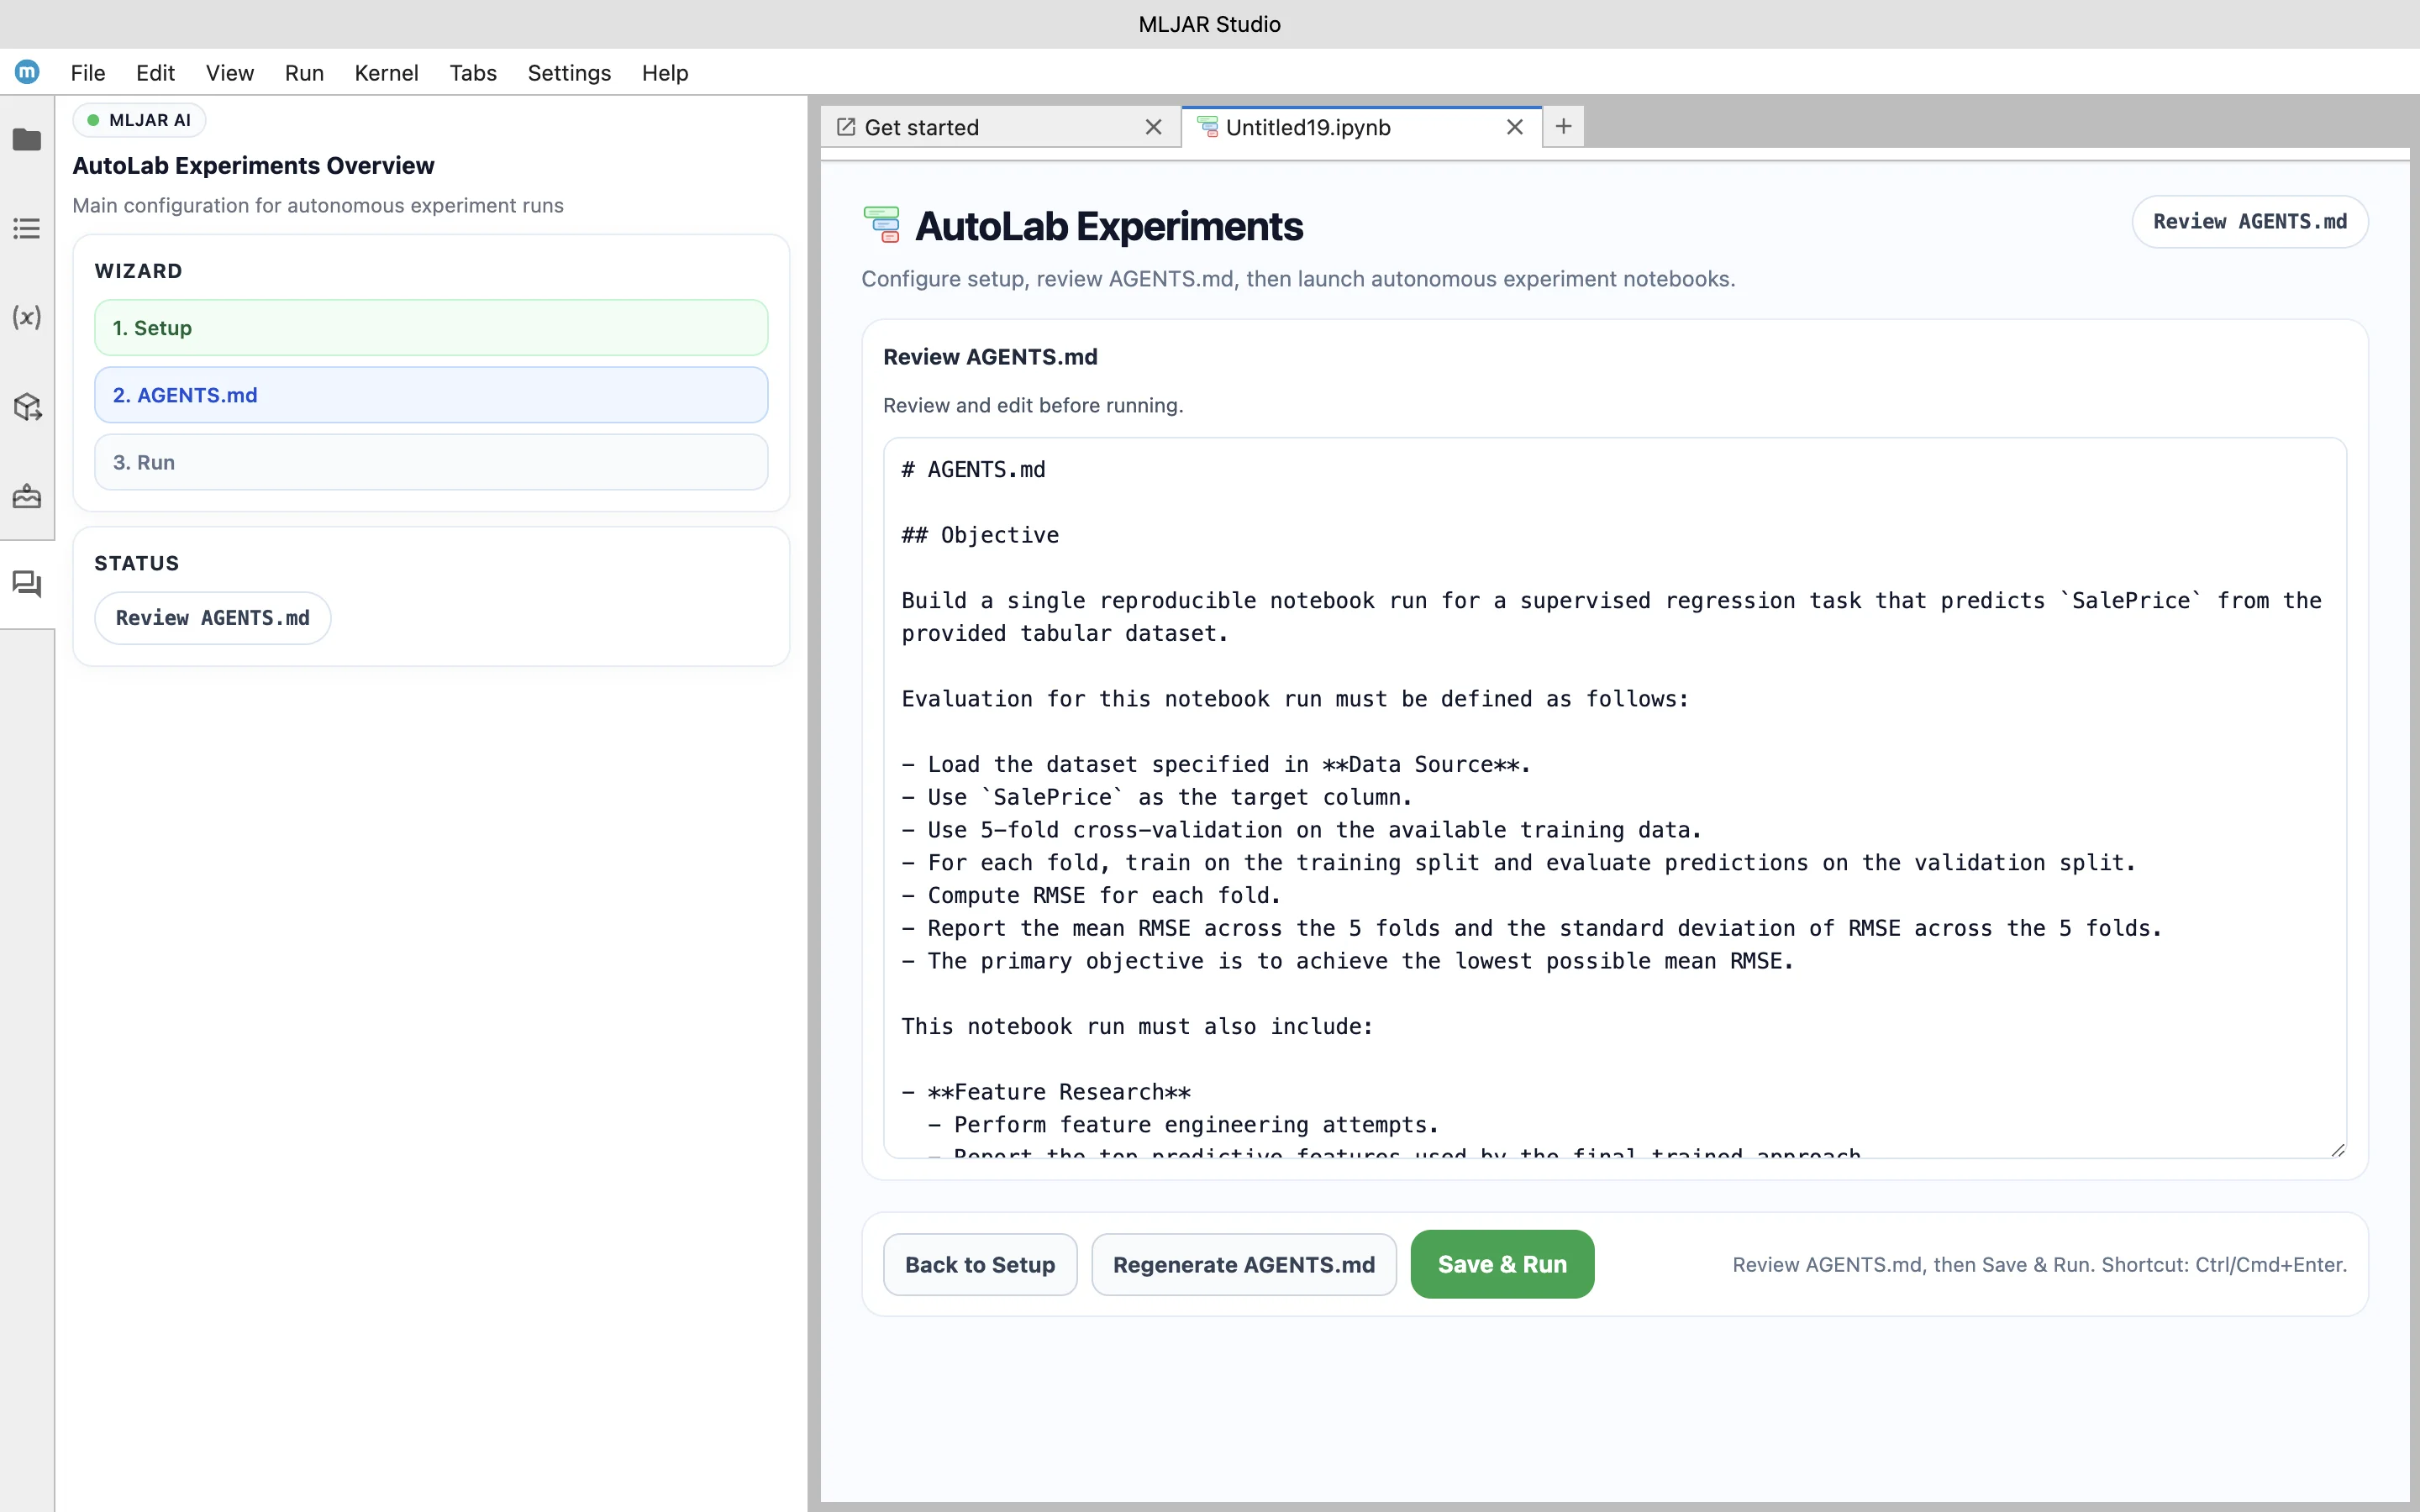Click the notebook icon on Untitled19.ipynb tab
Viewport: 2420px width, 1512px height.
(1208, 128)
